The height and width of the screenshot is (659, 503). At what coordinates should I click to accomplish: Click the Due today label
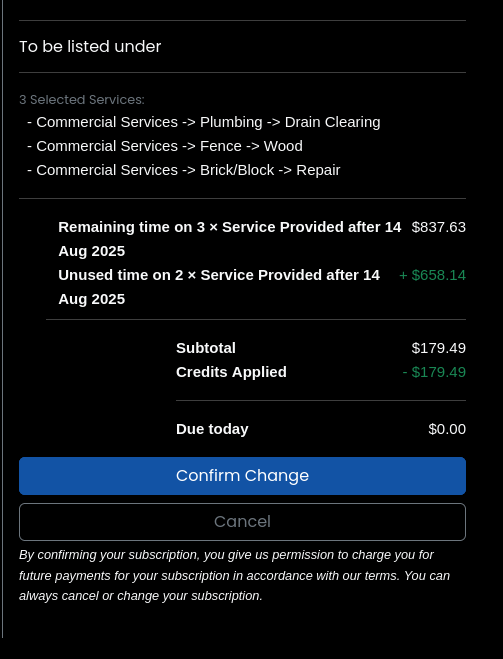pyautogui.click(x=212, y=429)
